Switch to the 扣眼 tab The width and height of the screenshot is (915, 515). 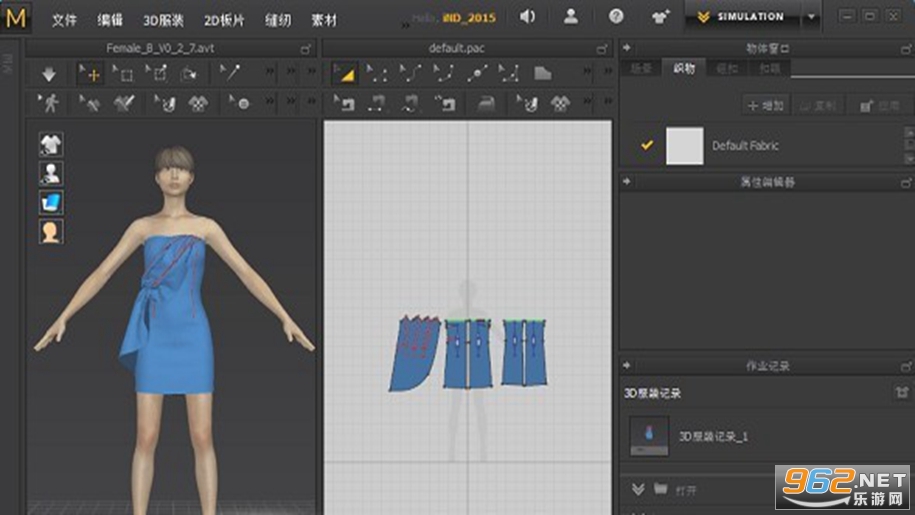[770, 68]
